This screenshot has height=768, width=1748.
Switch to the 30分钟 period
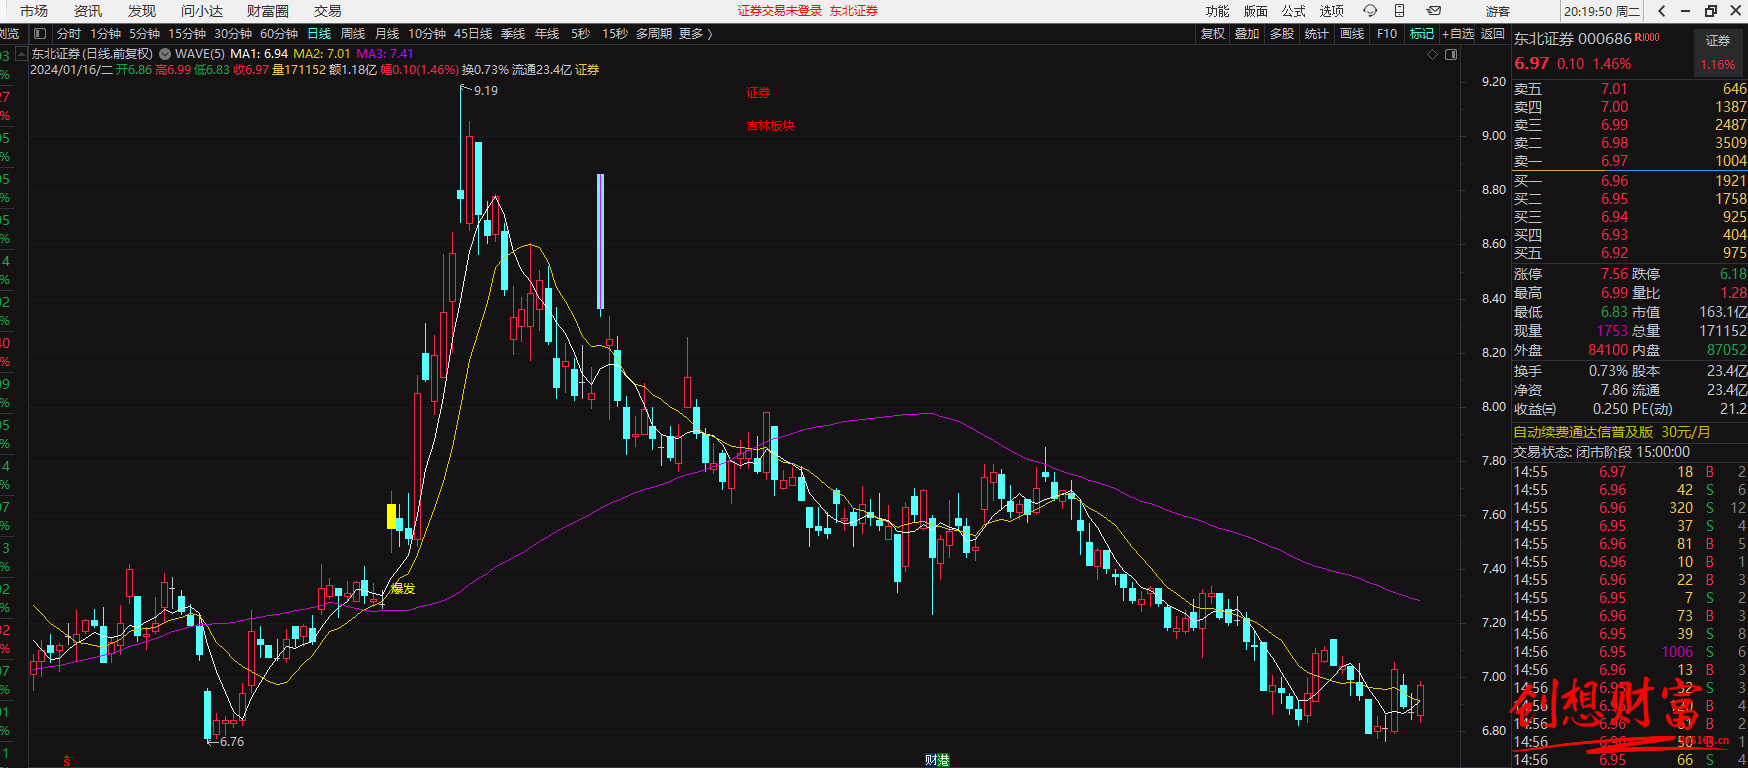pyautogui.click(x=233, y=34)
